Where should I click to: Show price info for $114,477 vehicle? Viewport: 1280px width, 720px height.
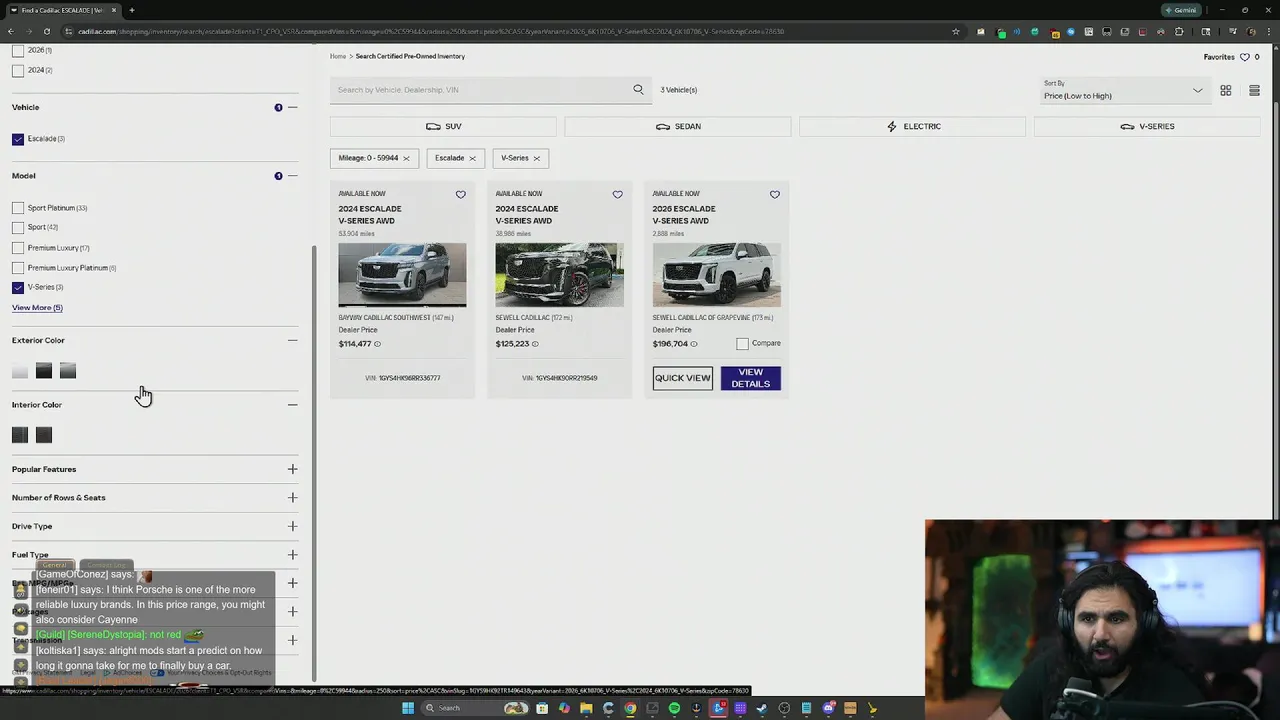pos(377,344)
